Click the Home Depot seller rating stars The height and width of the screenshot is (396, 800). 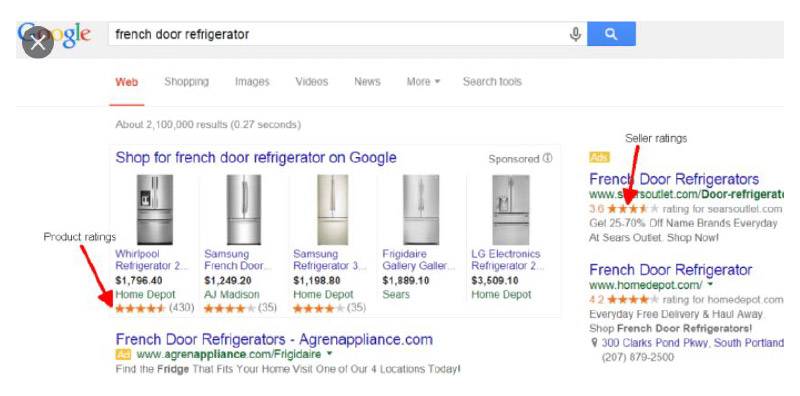coord(633,300)
